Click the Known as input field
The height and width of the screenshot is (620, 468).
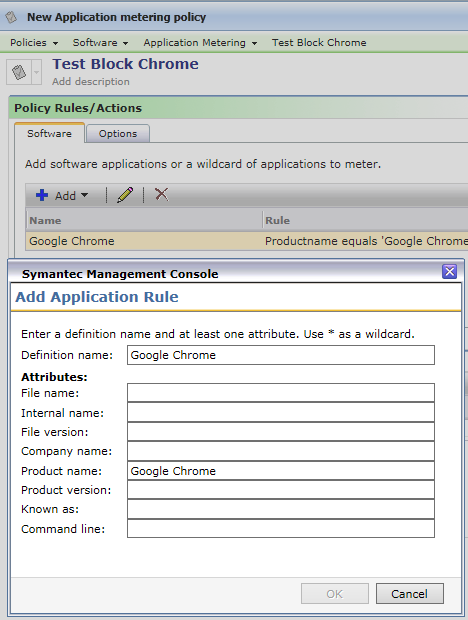[x=281, y=509]
